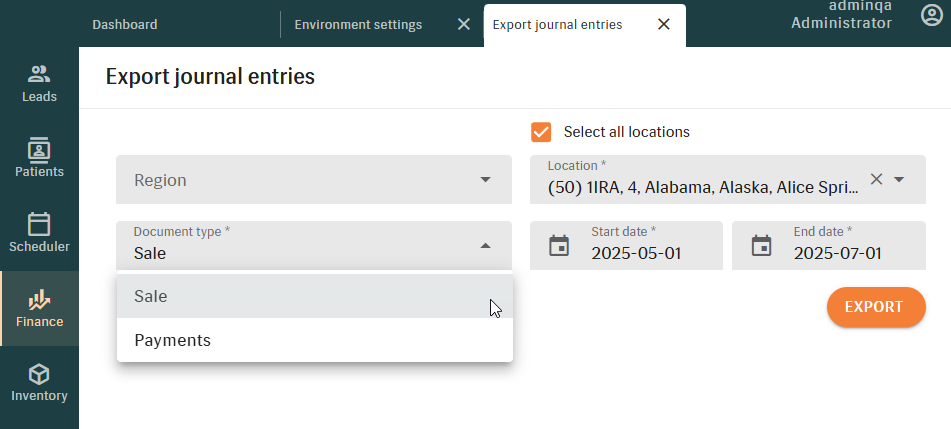Viewport: 951px width, 429px height.
Task: Open the user profile avatar icon
Action: click(932, 15)
